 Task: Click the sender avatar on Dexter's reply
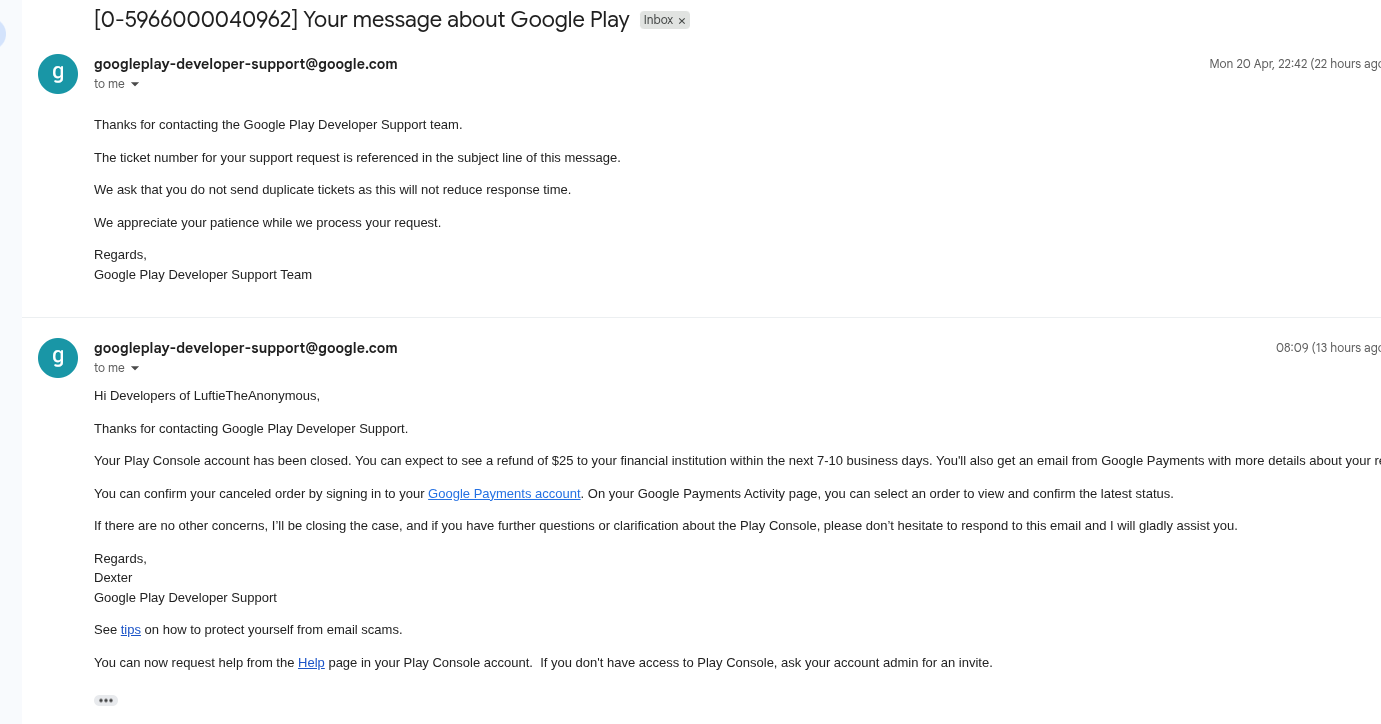click(58, 358)
